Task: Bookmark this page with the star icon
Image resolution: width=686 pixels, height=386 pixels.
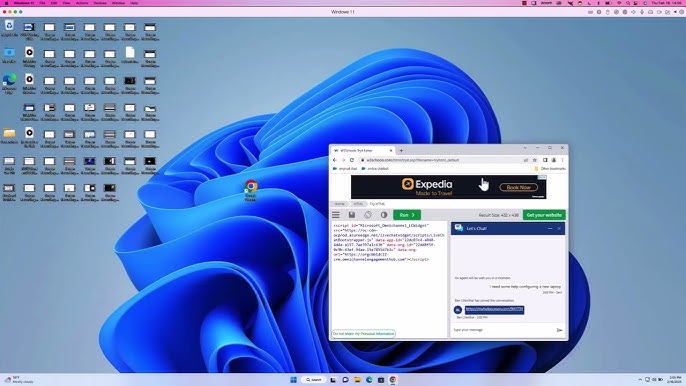Action: tap(534, 160)
